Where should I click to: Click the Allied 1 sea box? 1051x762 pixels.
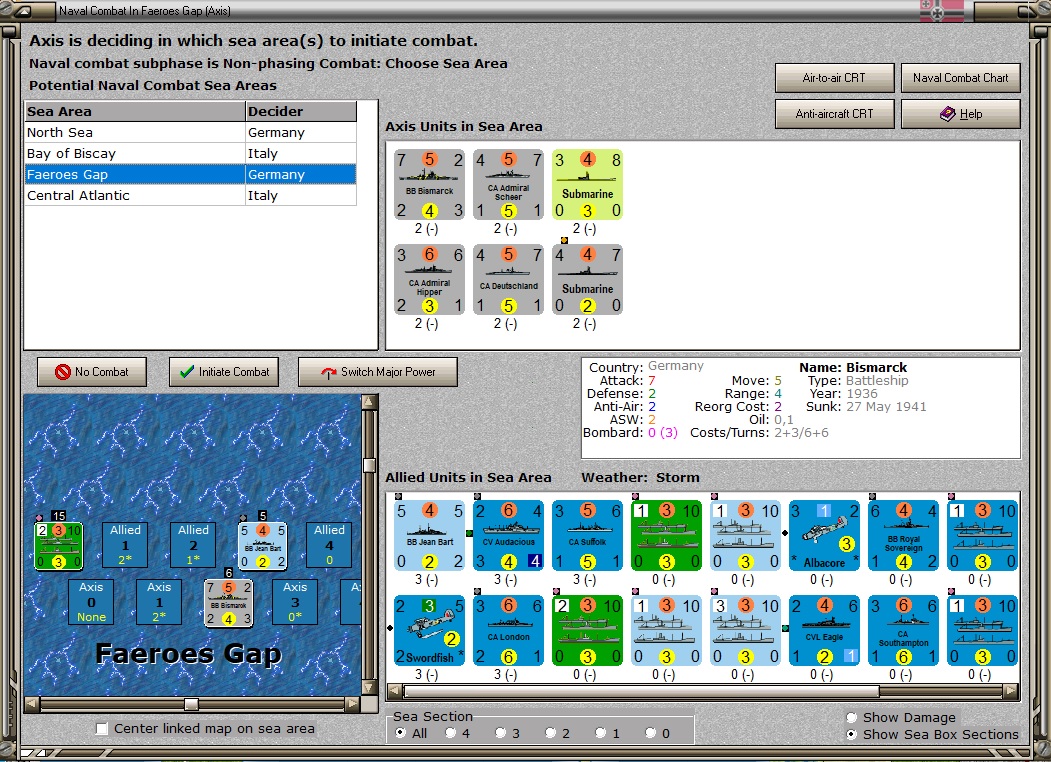(x=125, y=546)
